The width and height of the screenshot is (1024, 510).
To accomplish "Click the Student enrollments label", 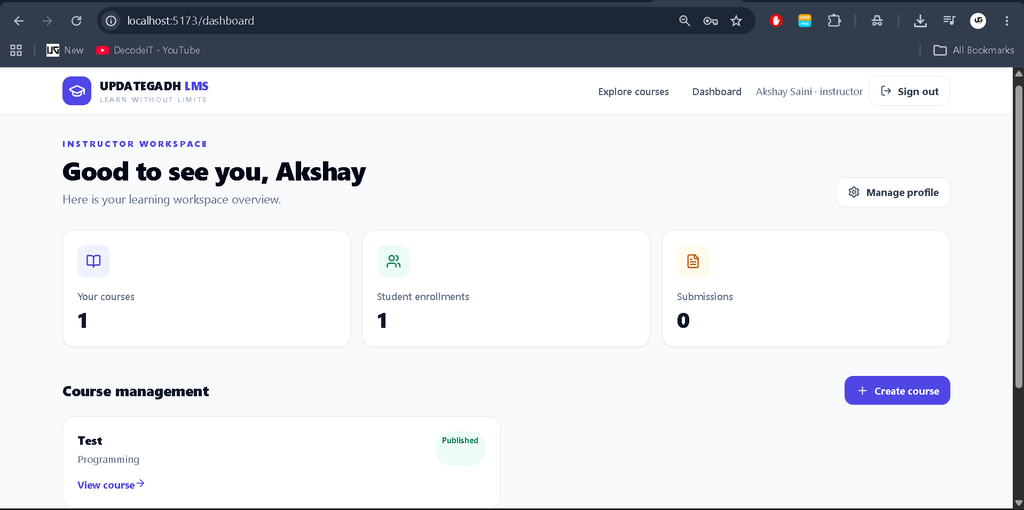I will tap(423, 296).
